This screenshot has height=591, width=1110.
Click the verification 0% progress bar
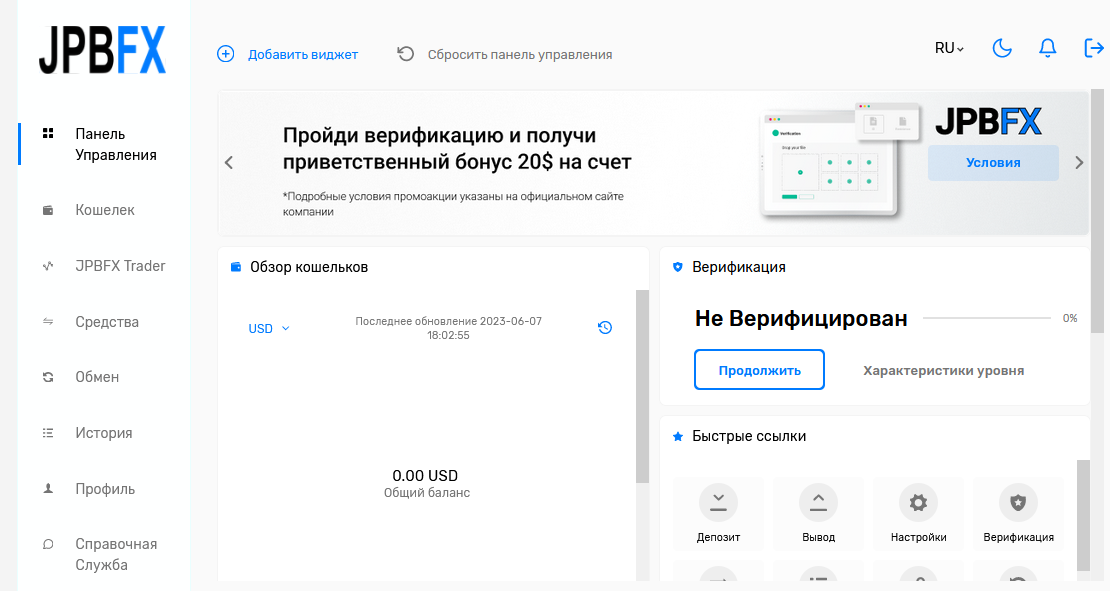click(x=986, y=319)
